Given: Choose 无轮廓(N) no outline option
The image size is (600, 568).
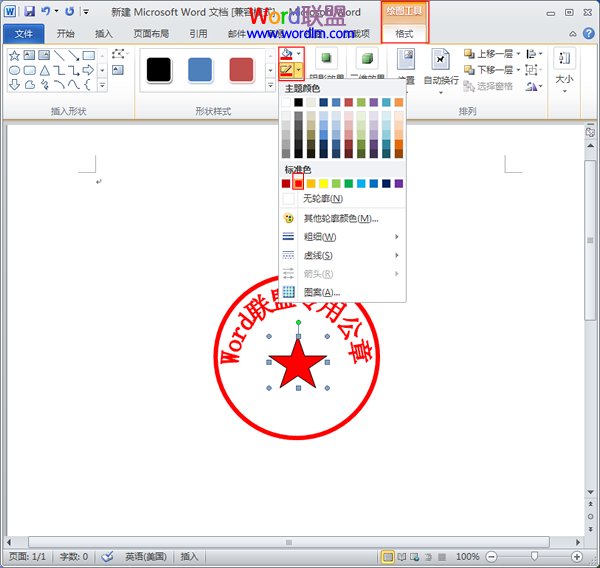Looking at the screenshot, I should pos(342,199).
